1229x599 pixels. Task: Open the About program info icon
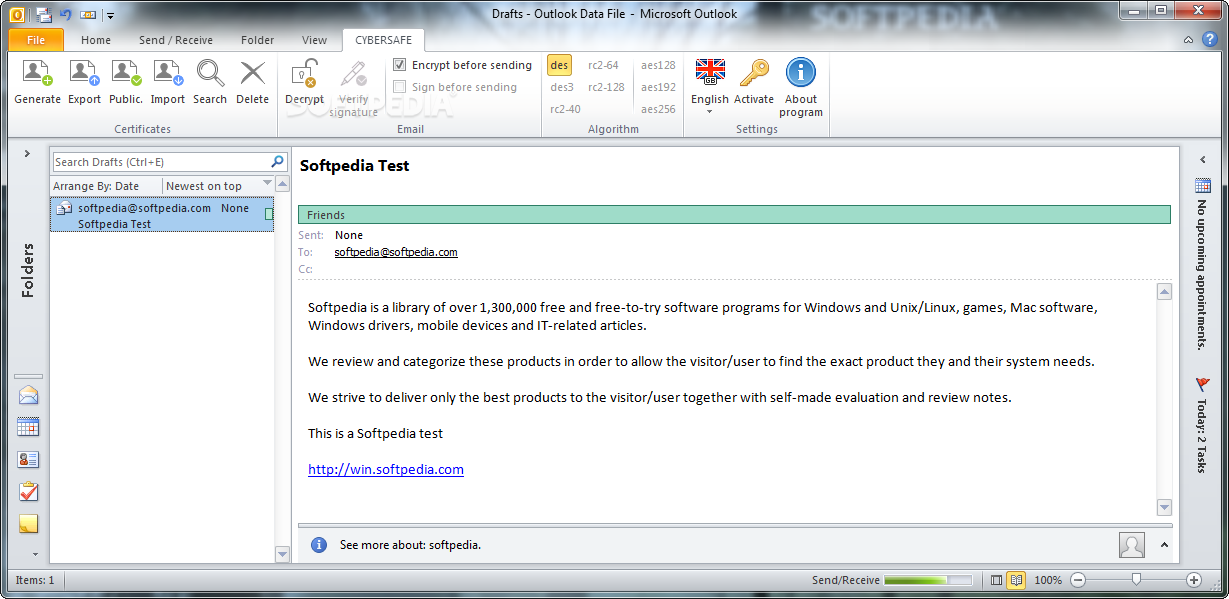click(x=801, y=73)
